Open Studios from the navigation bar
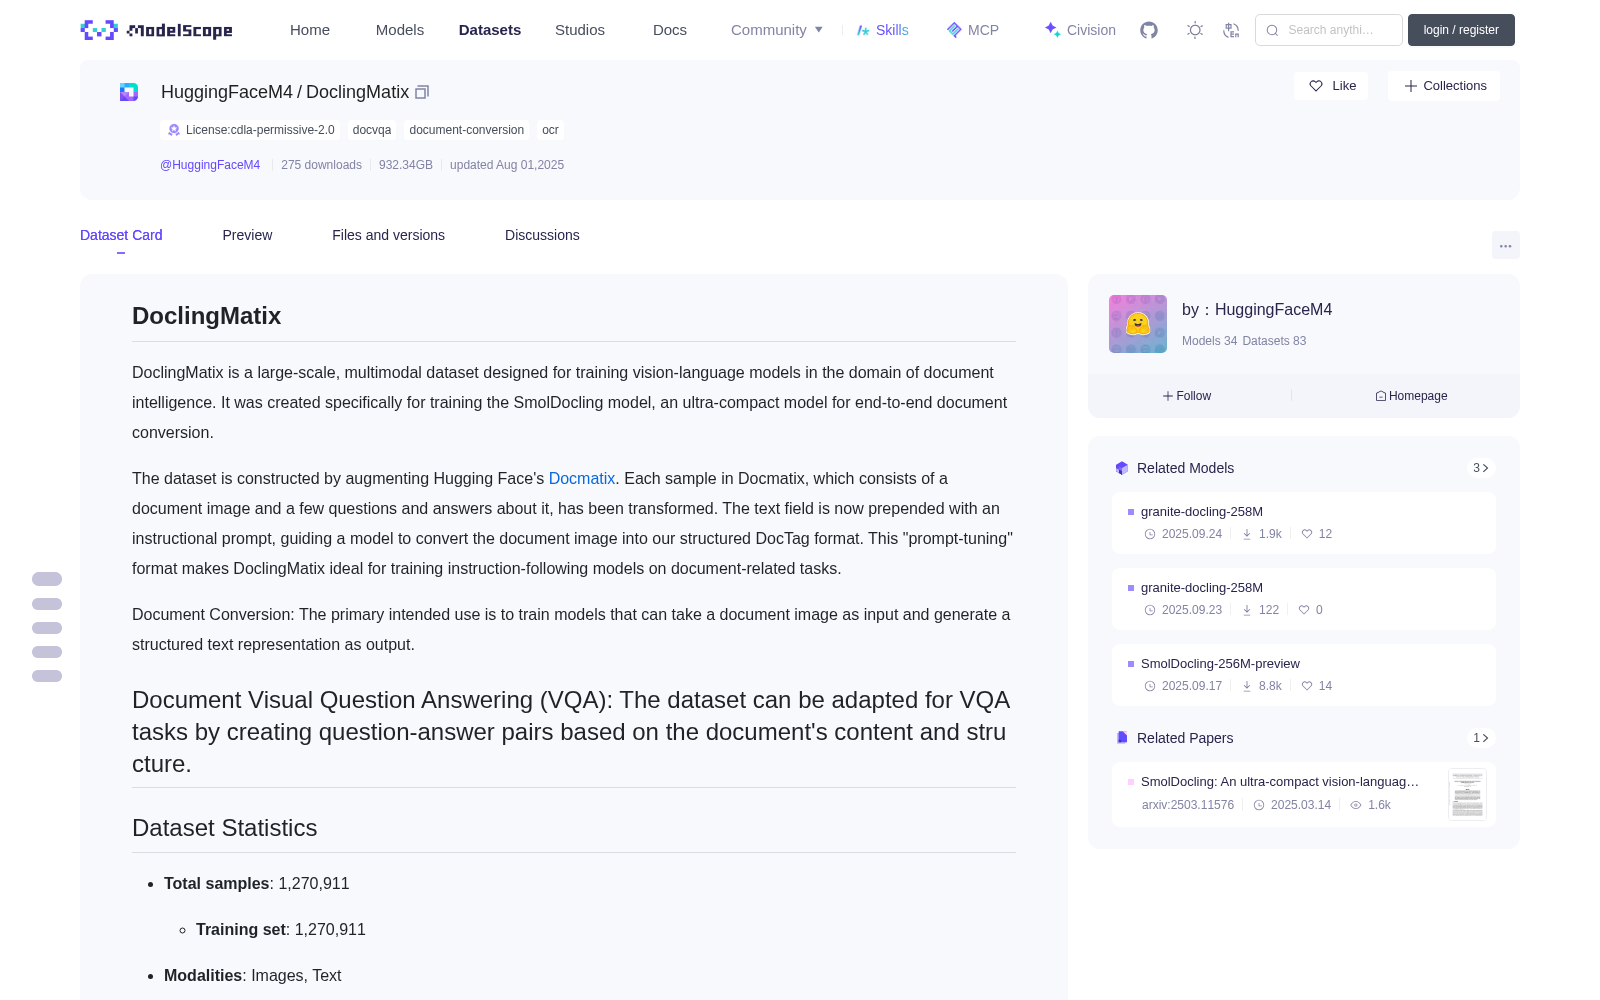Image resolution: width=1600 pixels, height=1000 pixels. pos(580,30)
